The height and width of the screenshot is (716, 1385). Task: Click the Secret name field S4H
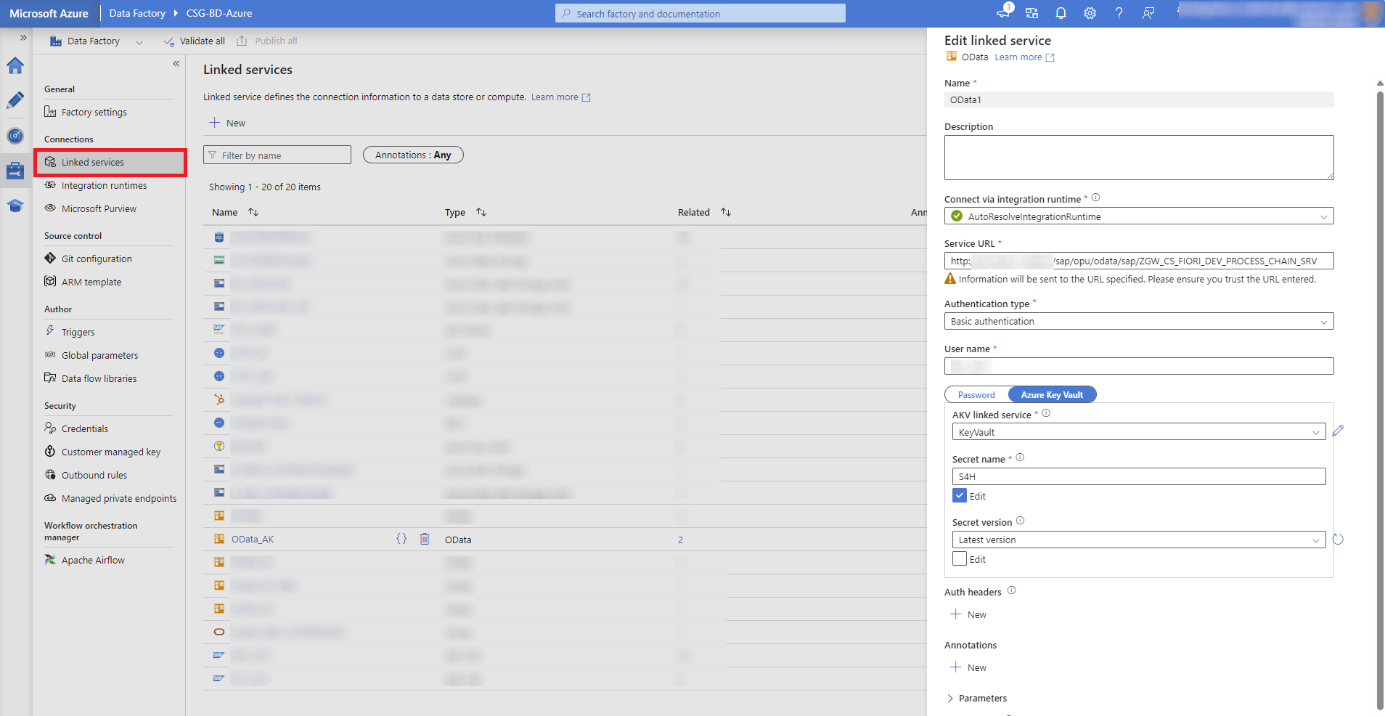point(1139,477)
